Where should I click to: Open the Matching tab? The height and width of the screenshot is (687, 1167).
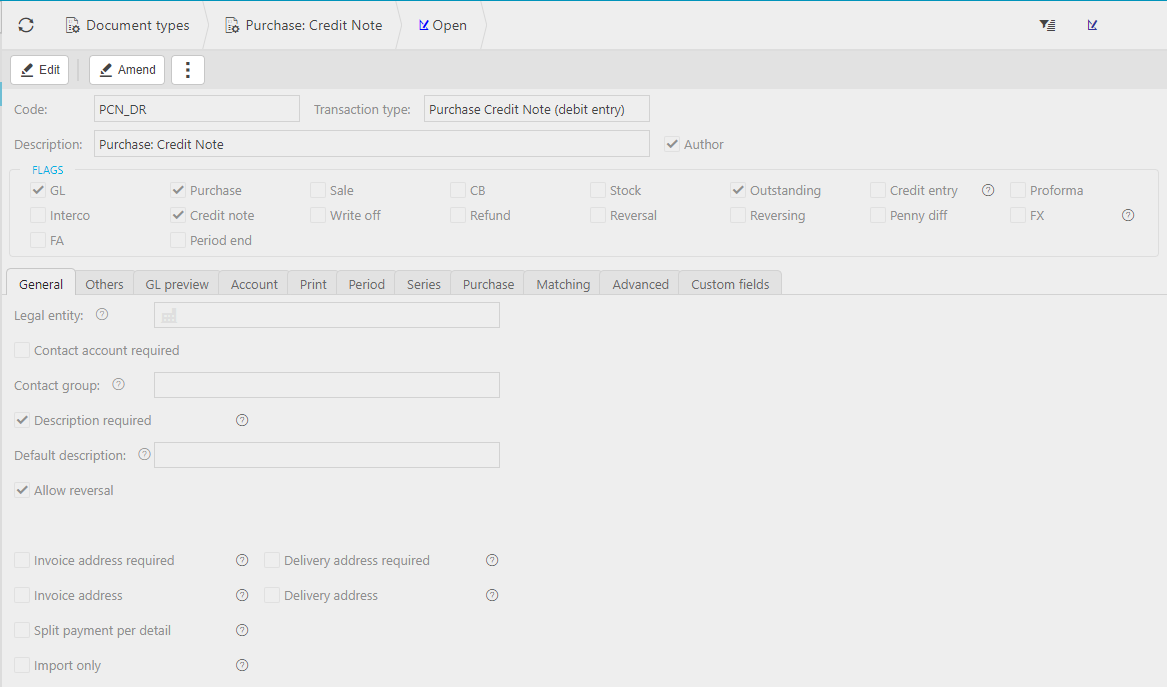click(x=563, y=284)
